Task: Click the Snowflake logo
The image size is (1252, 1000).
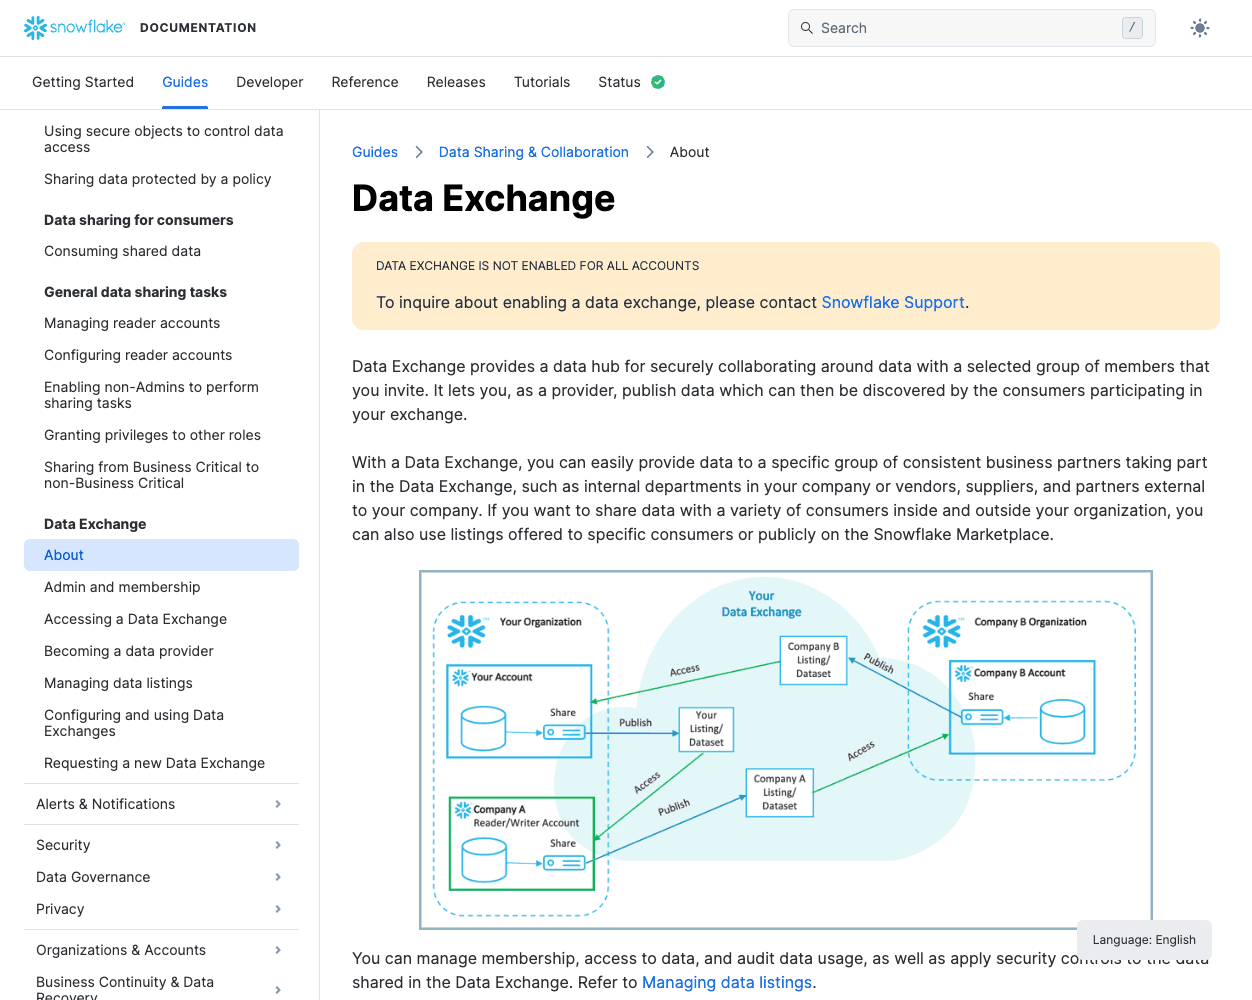Action: pos(74,28)
